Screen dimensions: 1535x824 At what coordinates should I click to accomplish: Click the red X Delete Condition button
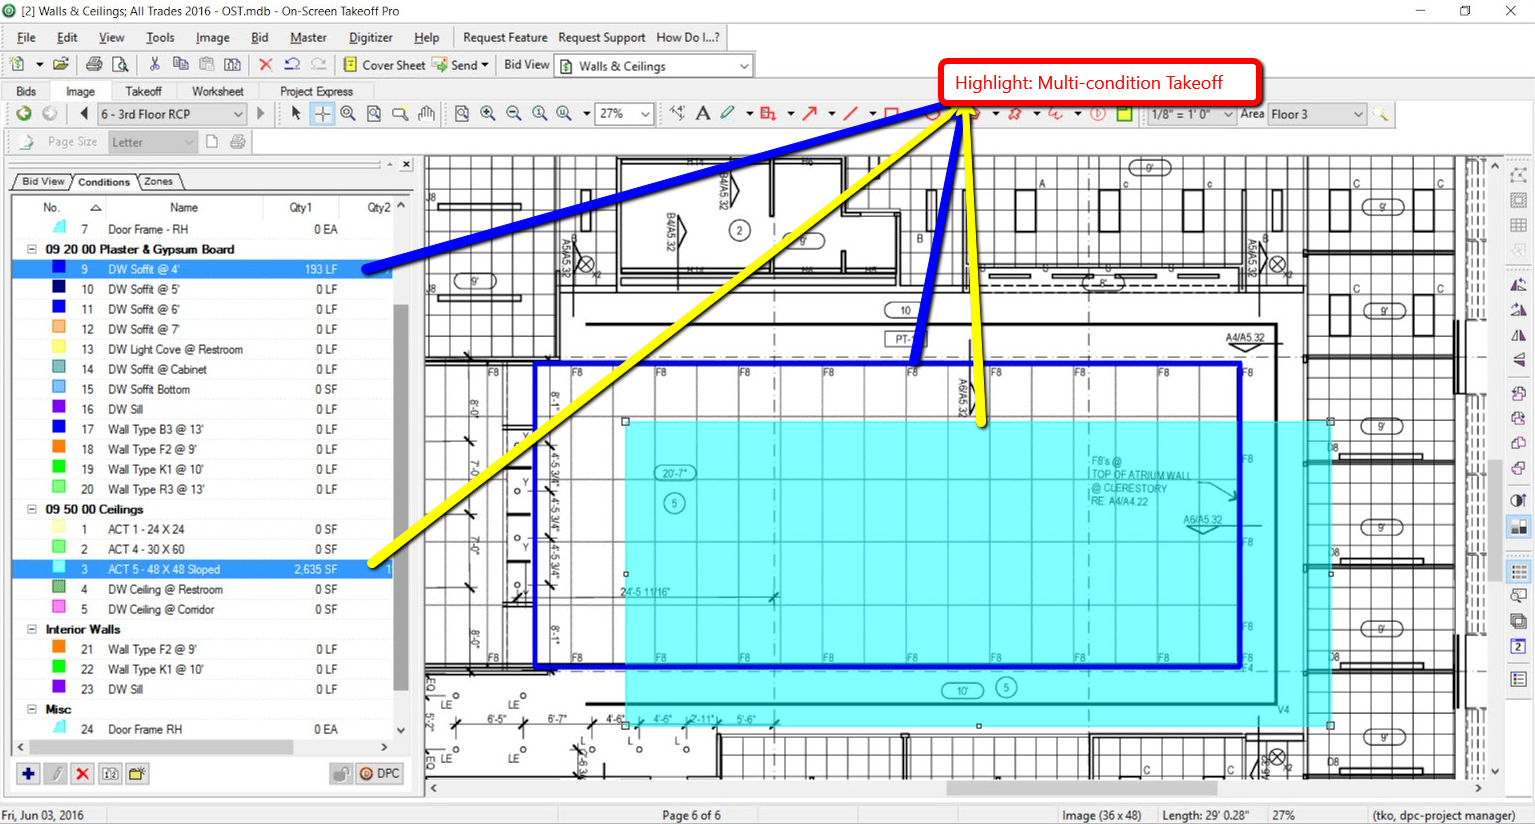83,773
